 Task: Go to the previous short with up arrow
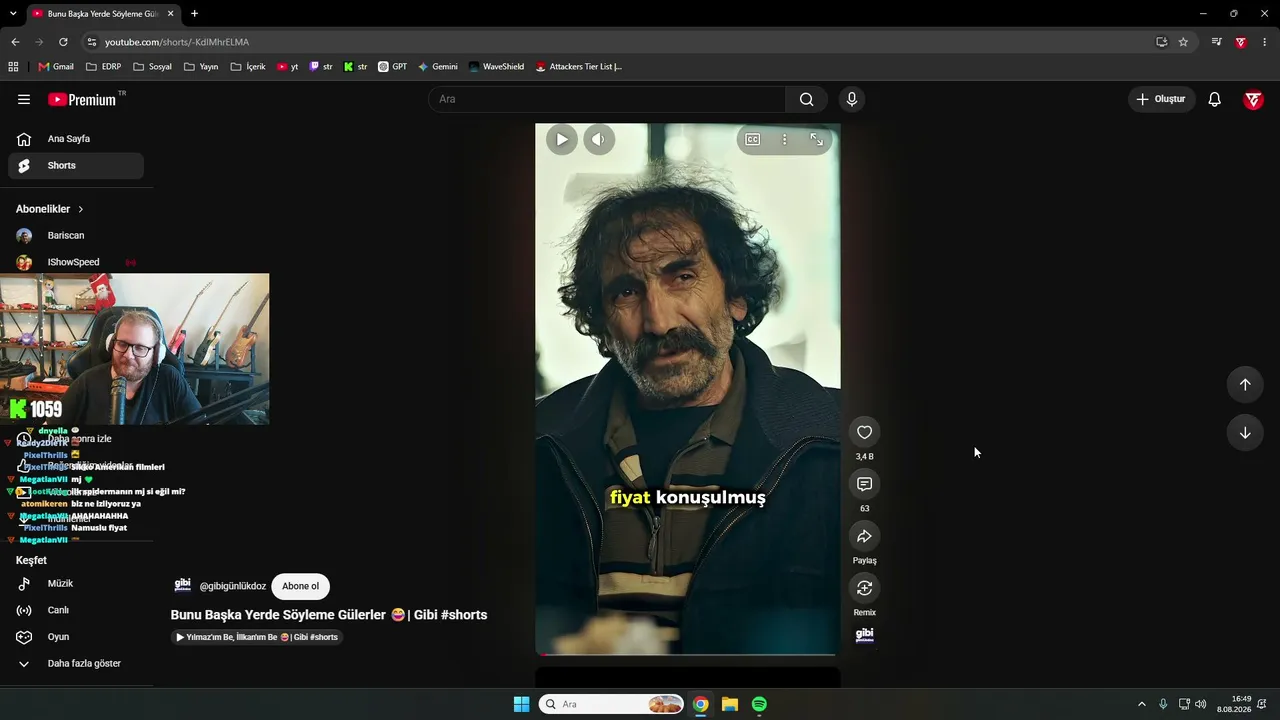tap(1245, 385)
